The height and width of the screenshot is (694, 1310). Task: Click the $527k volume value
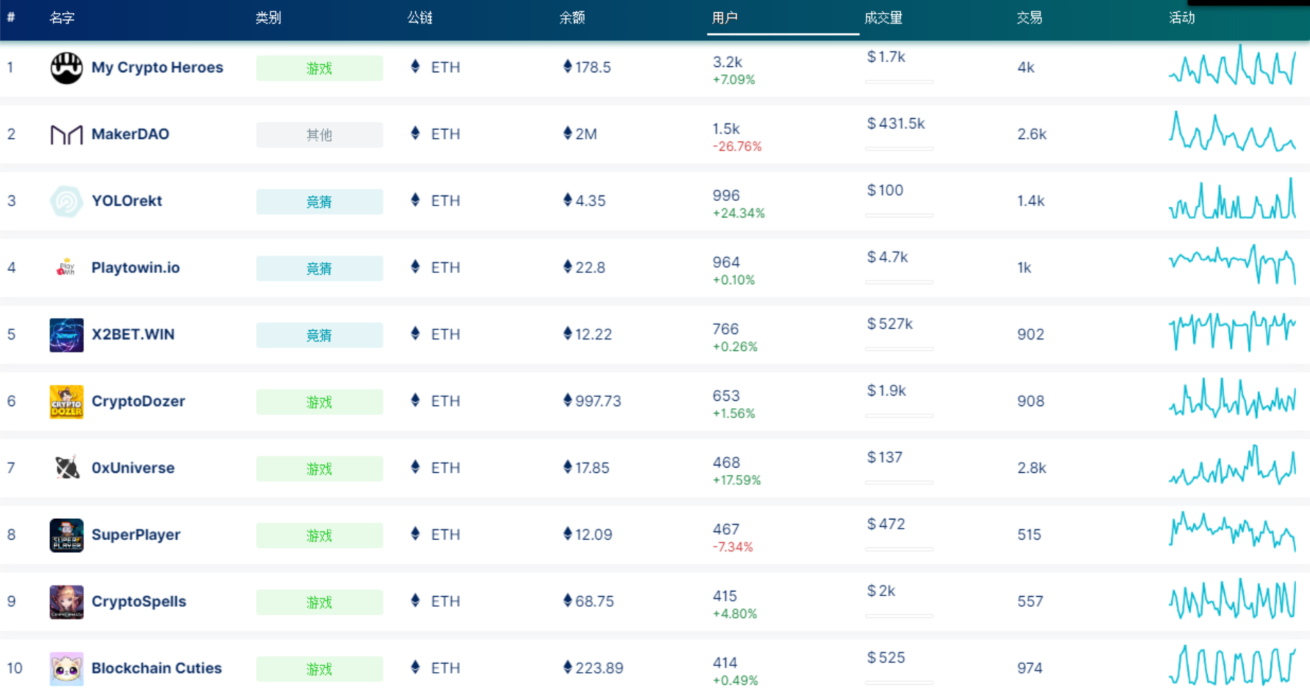(x=890, y=324)
